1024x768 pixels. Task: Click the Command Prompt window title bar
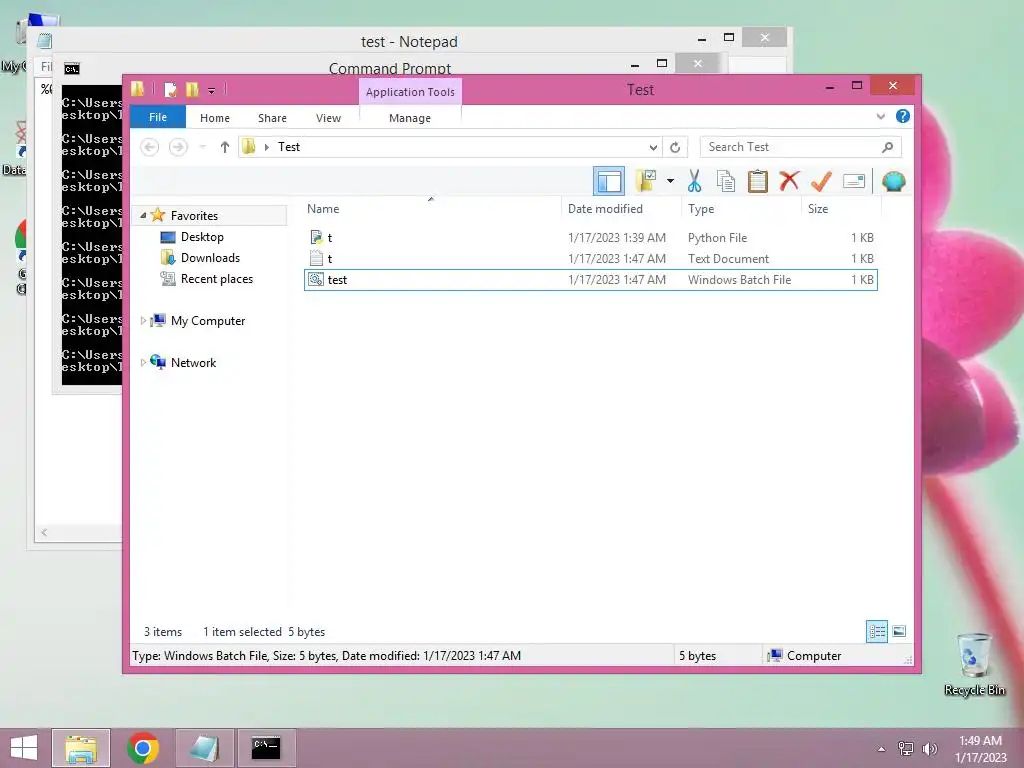tap(390, 68)
